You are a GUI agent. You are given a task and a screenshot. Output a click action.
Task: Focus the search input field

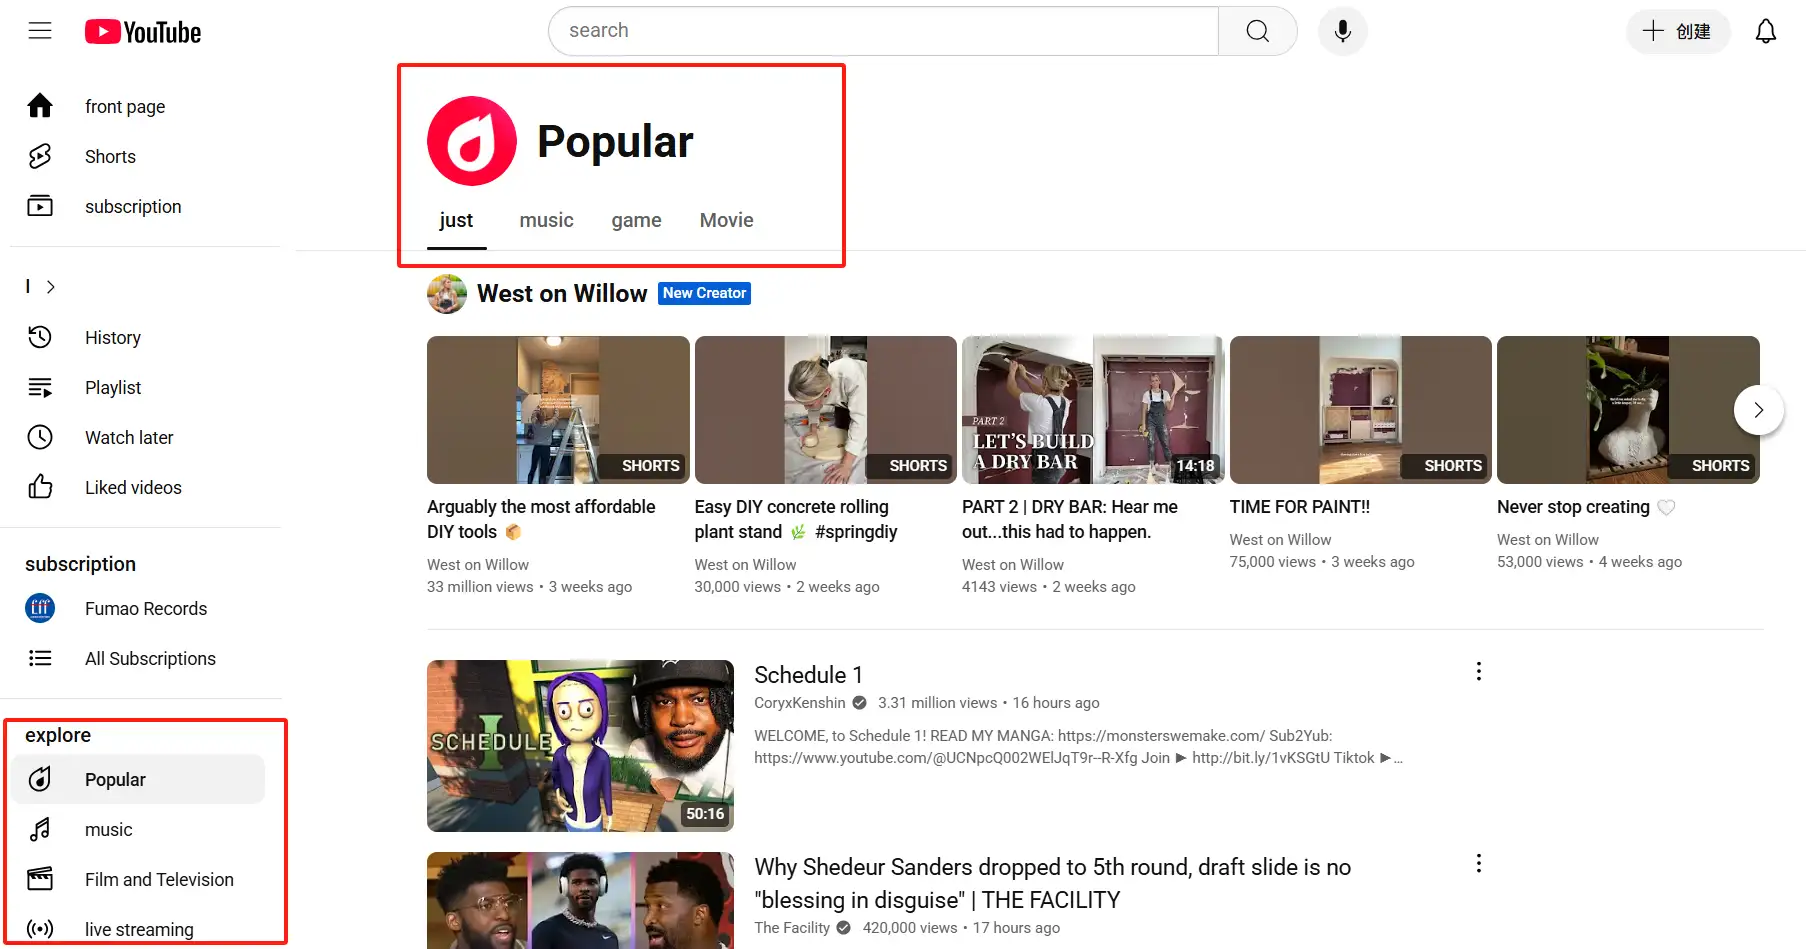pos(884,31)
